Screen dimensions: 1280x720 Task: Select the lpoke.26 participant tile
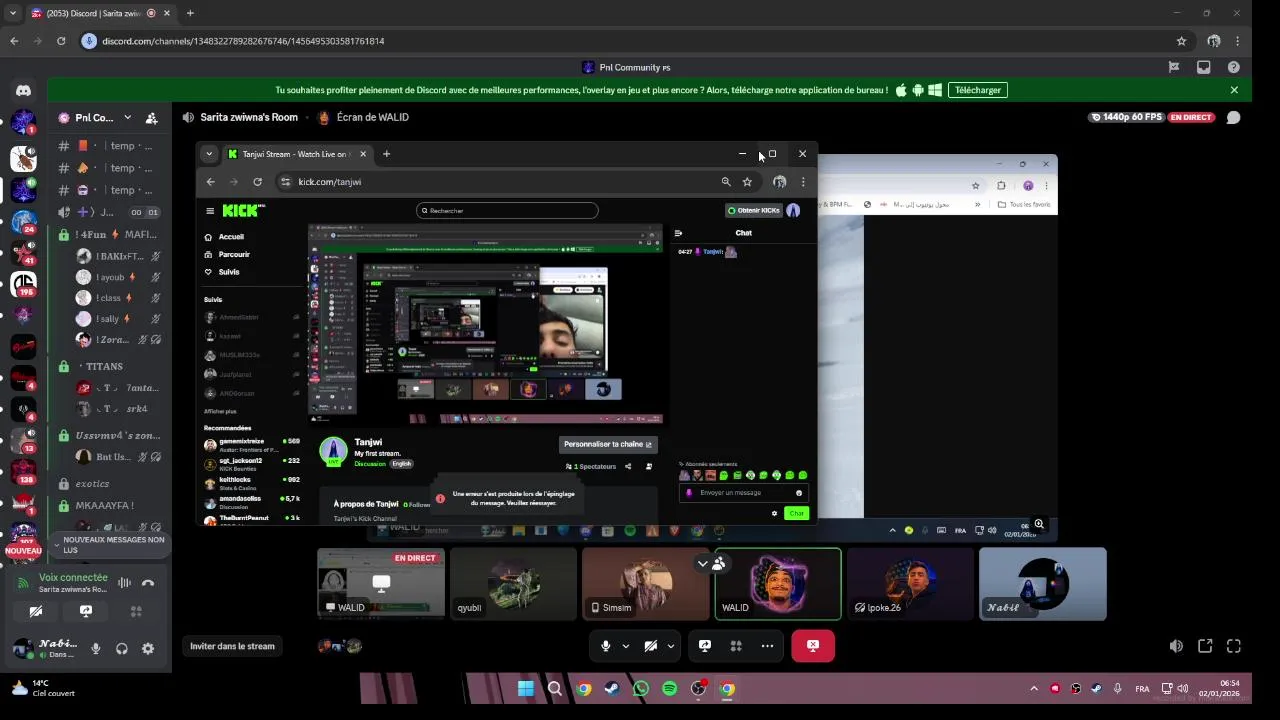point(910,584)
